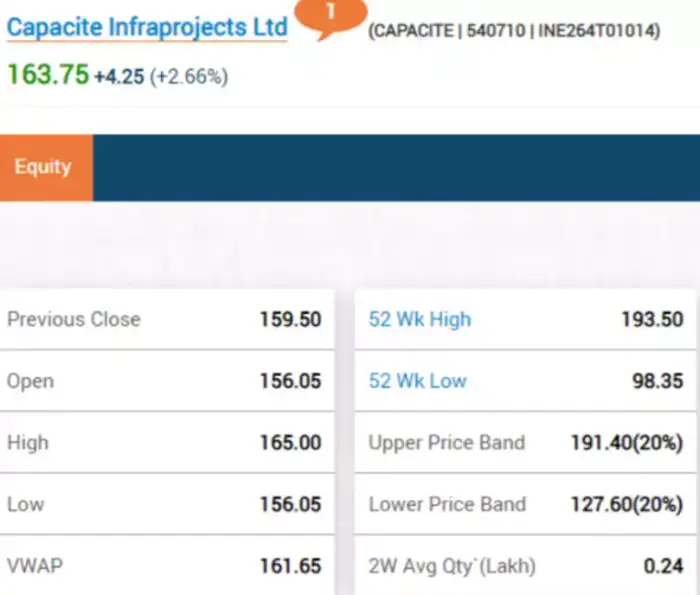Image resolution: width=700 pixels, height=595 pixels.
Task: Click the VWAP value 161.65
Action: tap(290, 566)
